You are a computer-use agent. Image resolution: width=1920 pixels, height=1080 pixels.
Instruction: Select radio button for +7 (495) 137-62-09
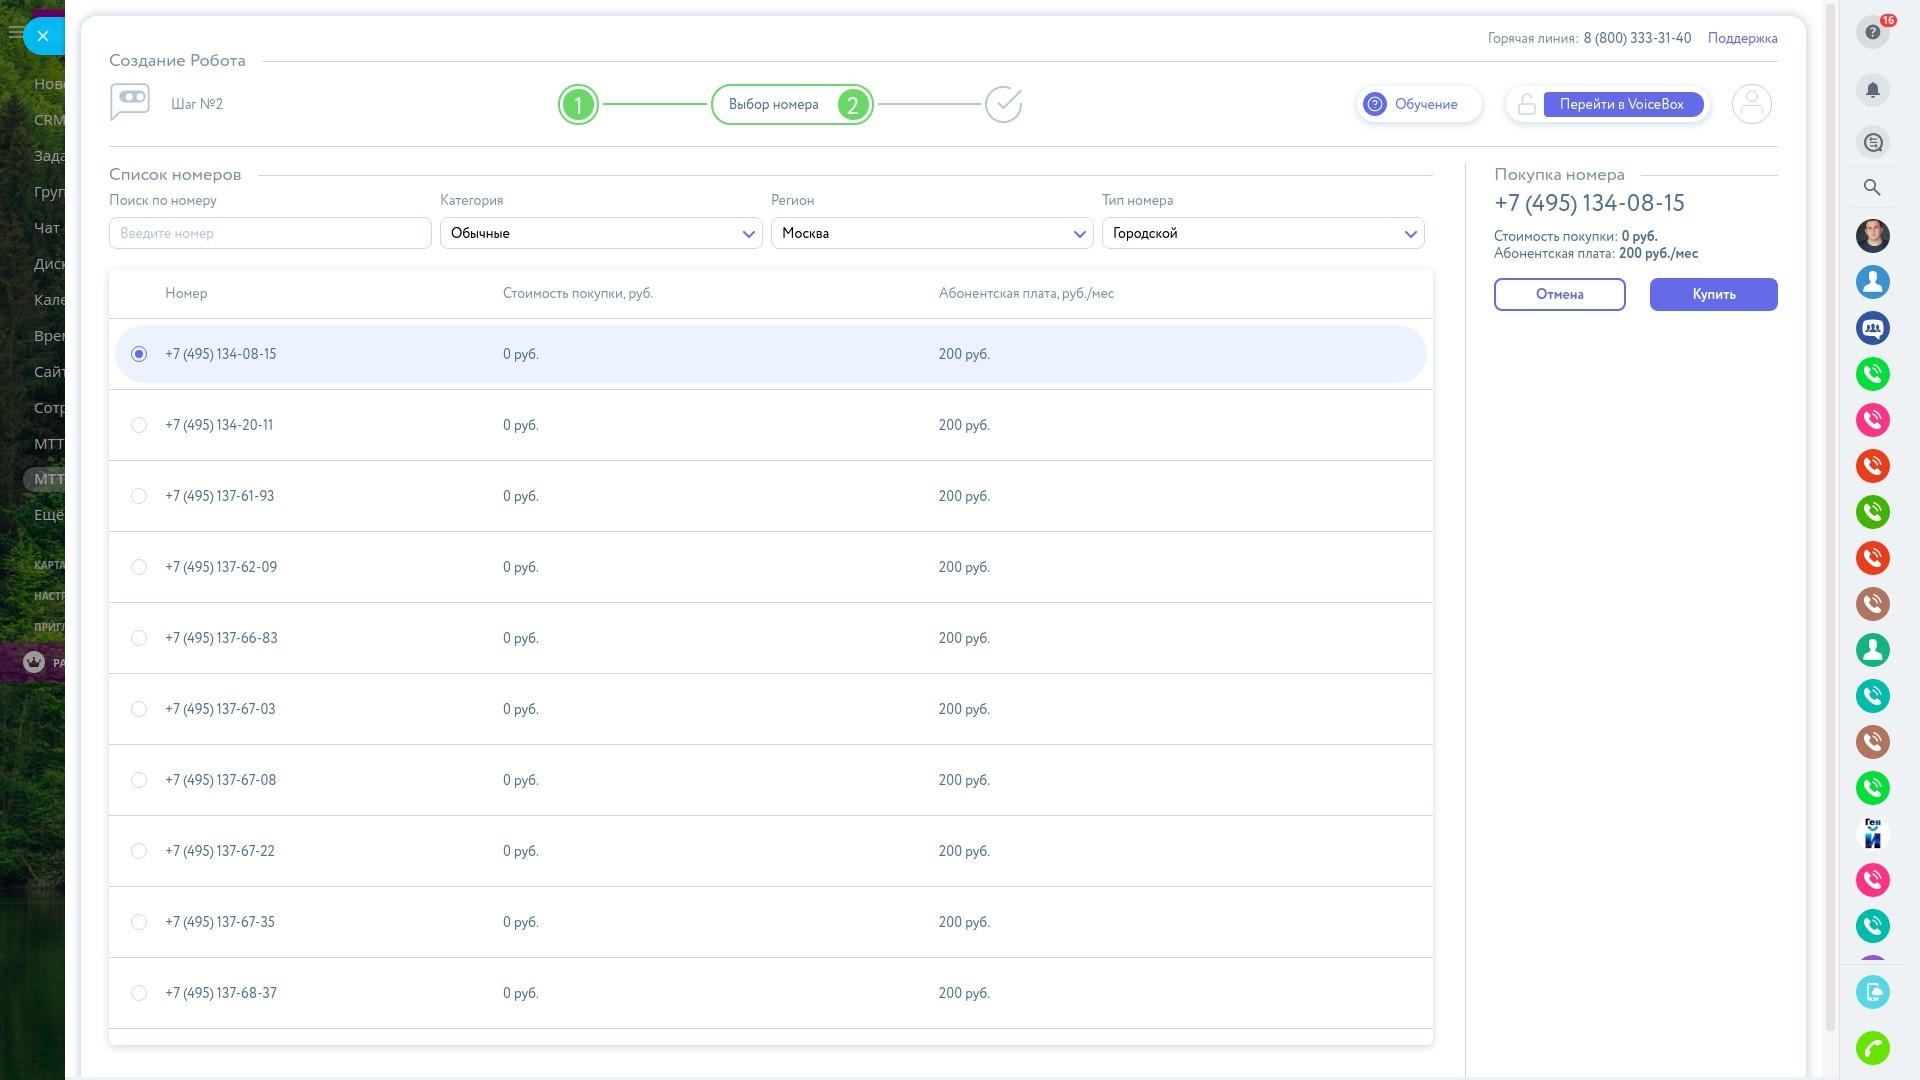point(139,567)
